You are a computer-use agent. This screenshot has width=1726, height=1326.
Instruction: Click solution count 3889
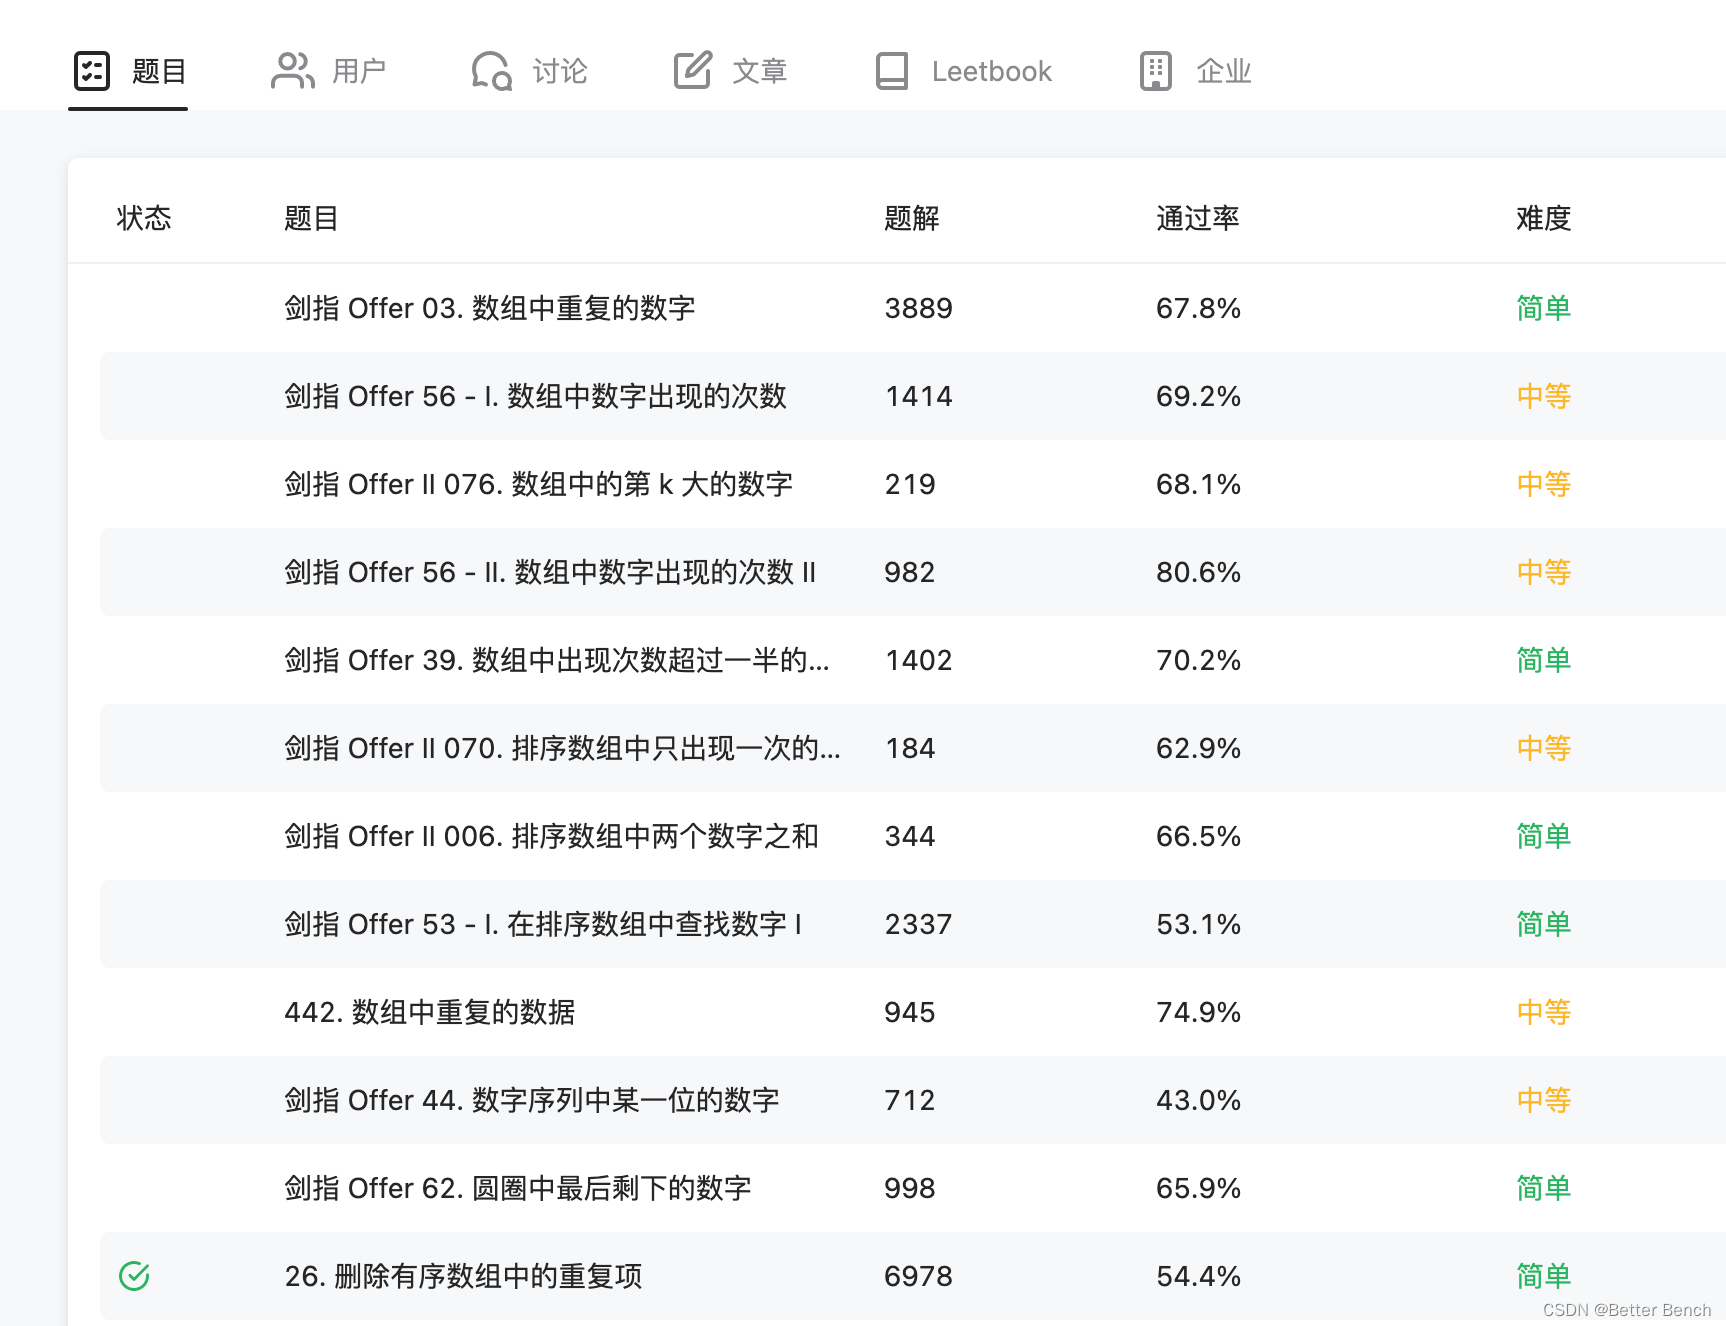coord(919,308)
